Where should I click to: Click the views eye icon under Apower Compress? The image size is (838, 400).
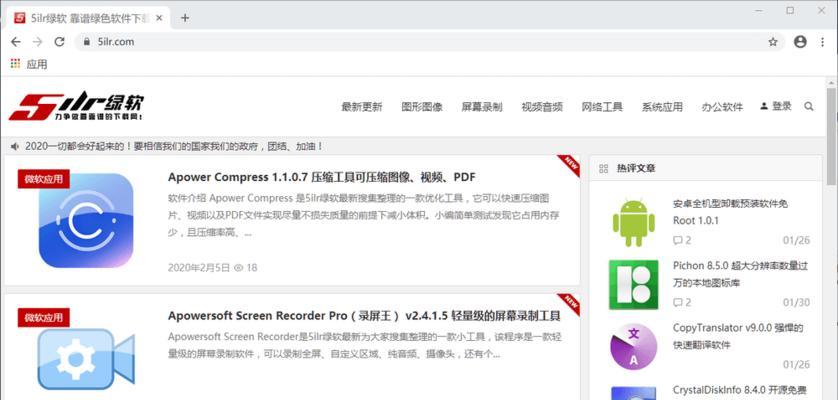(x=239, y=267)
